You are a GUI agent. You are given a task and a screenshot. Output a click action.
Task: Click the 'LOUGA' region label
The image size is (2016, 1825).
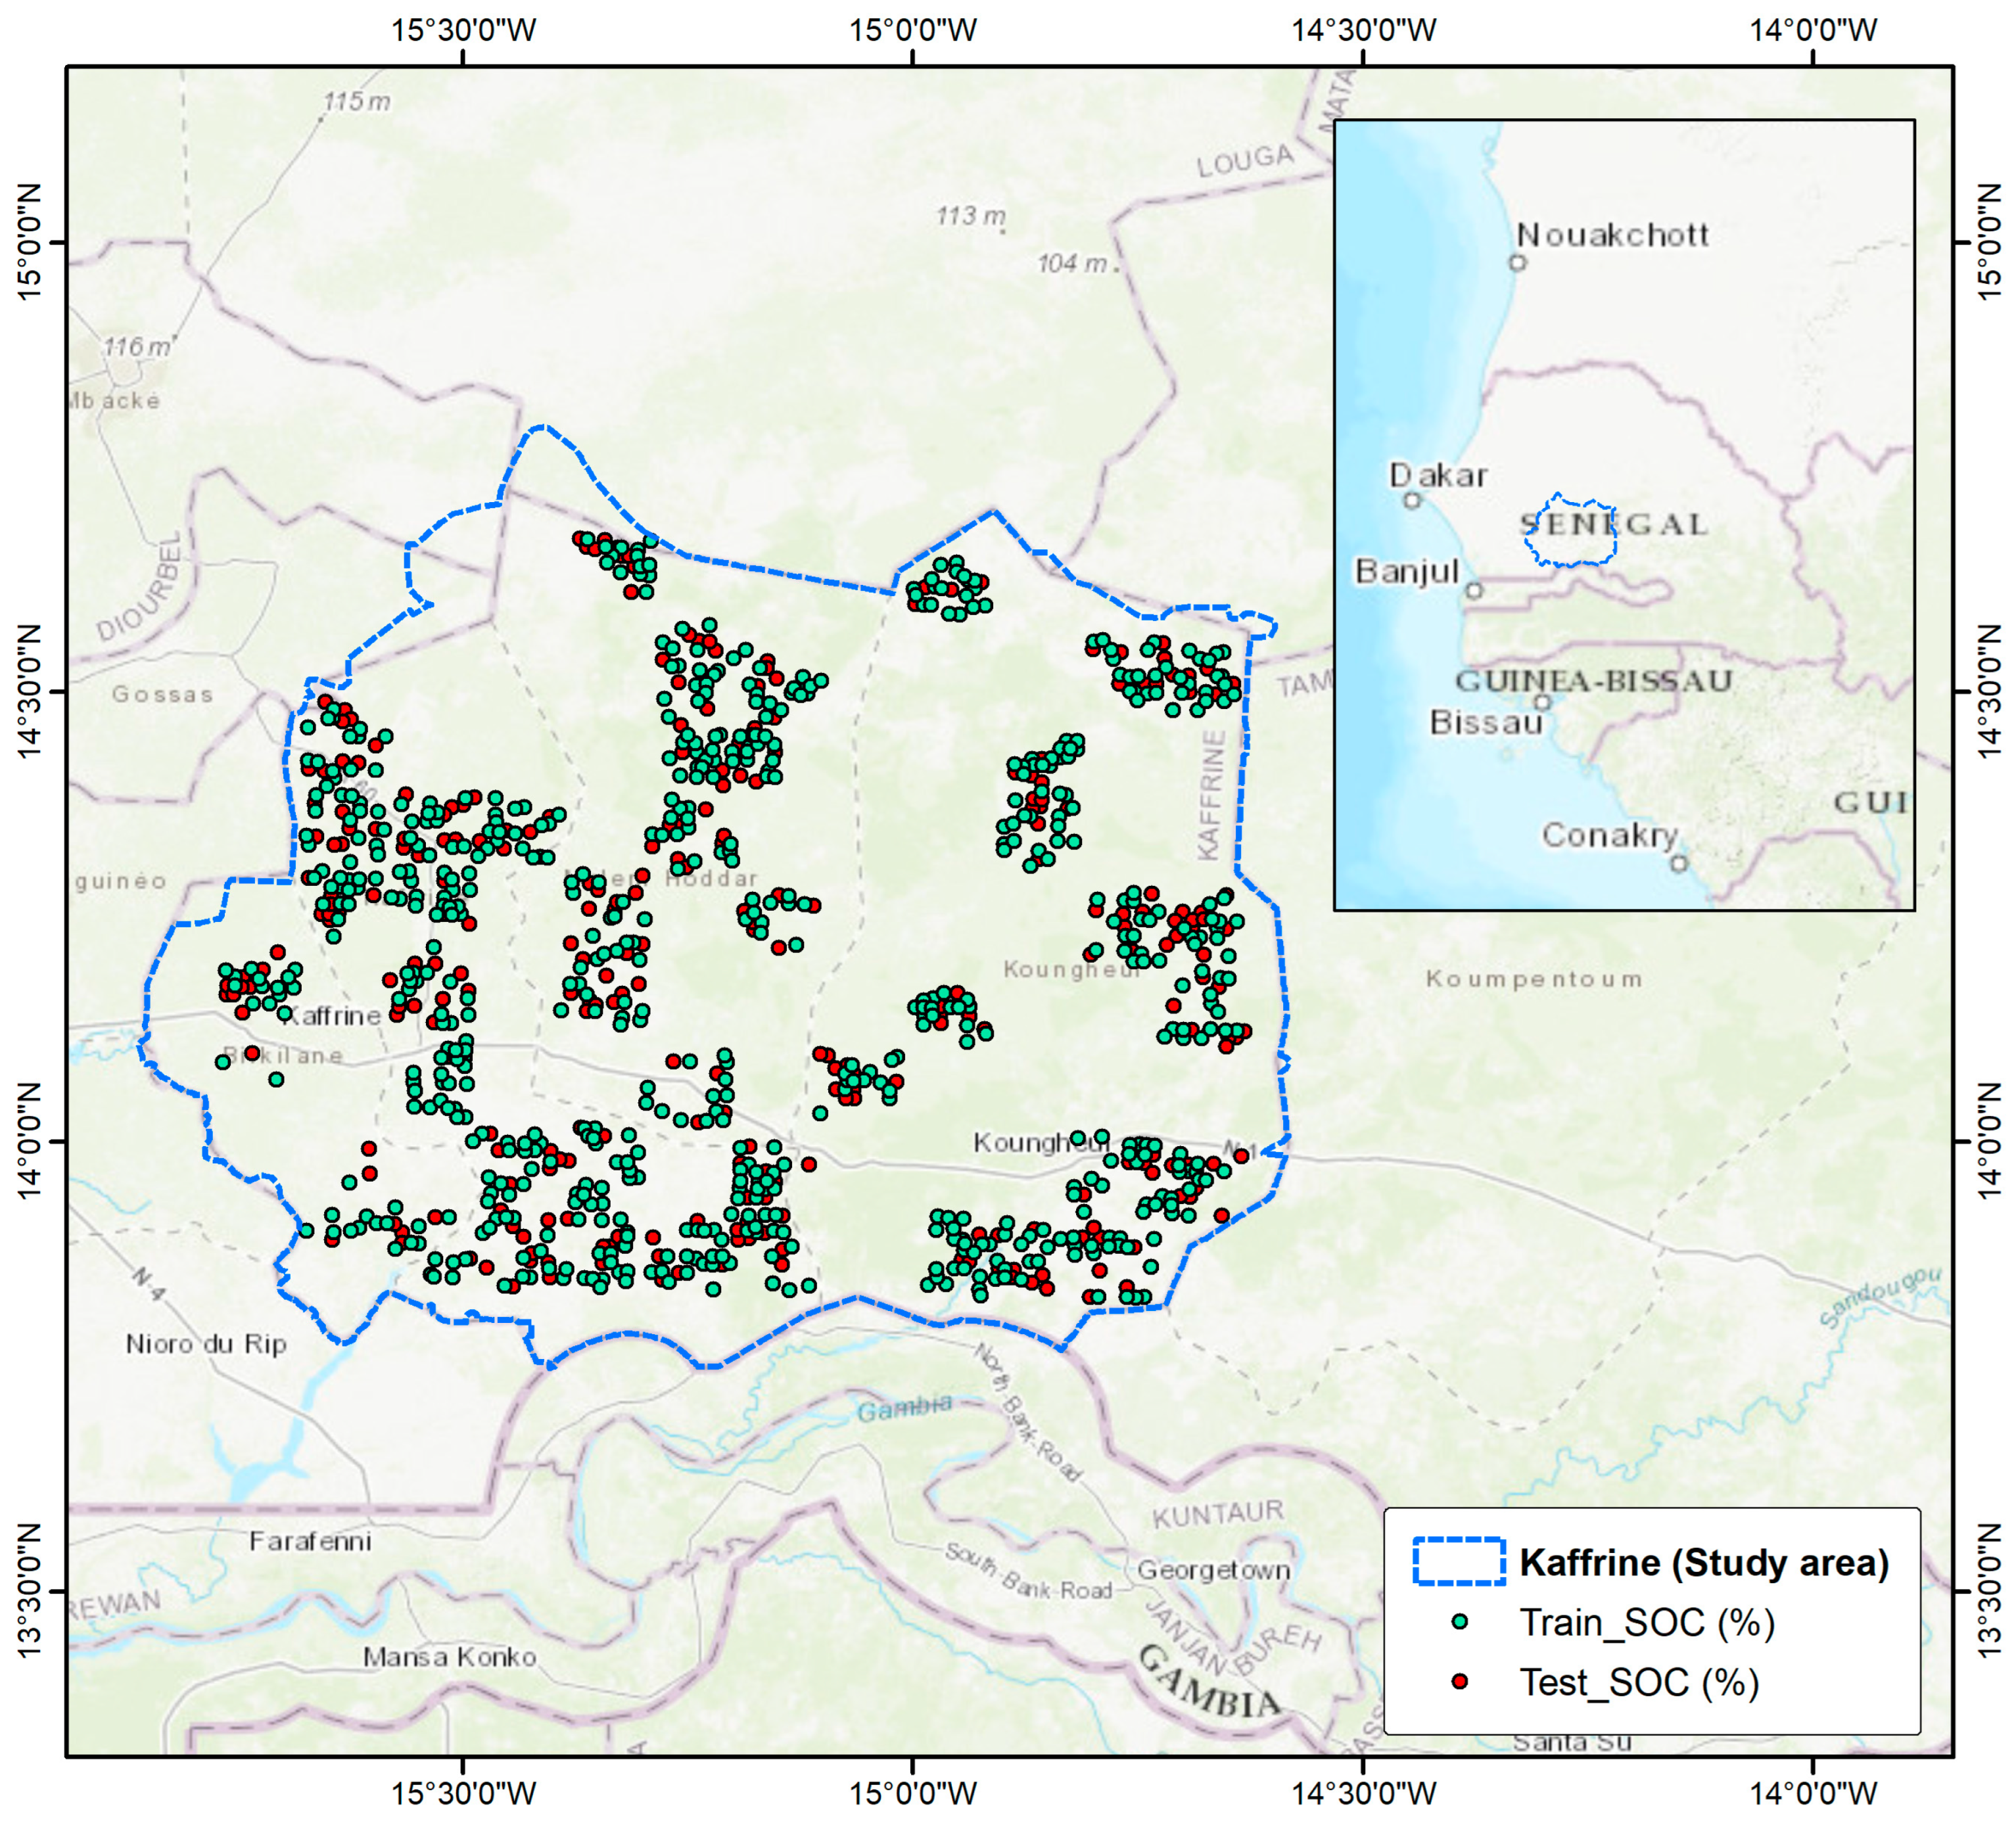tap(1245, 160)
